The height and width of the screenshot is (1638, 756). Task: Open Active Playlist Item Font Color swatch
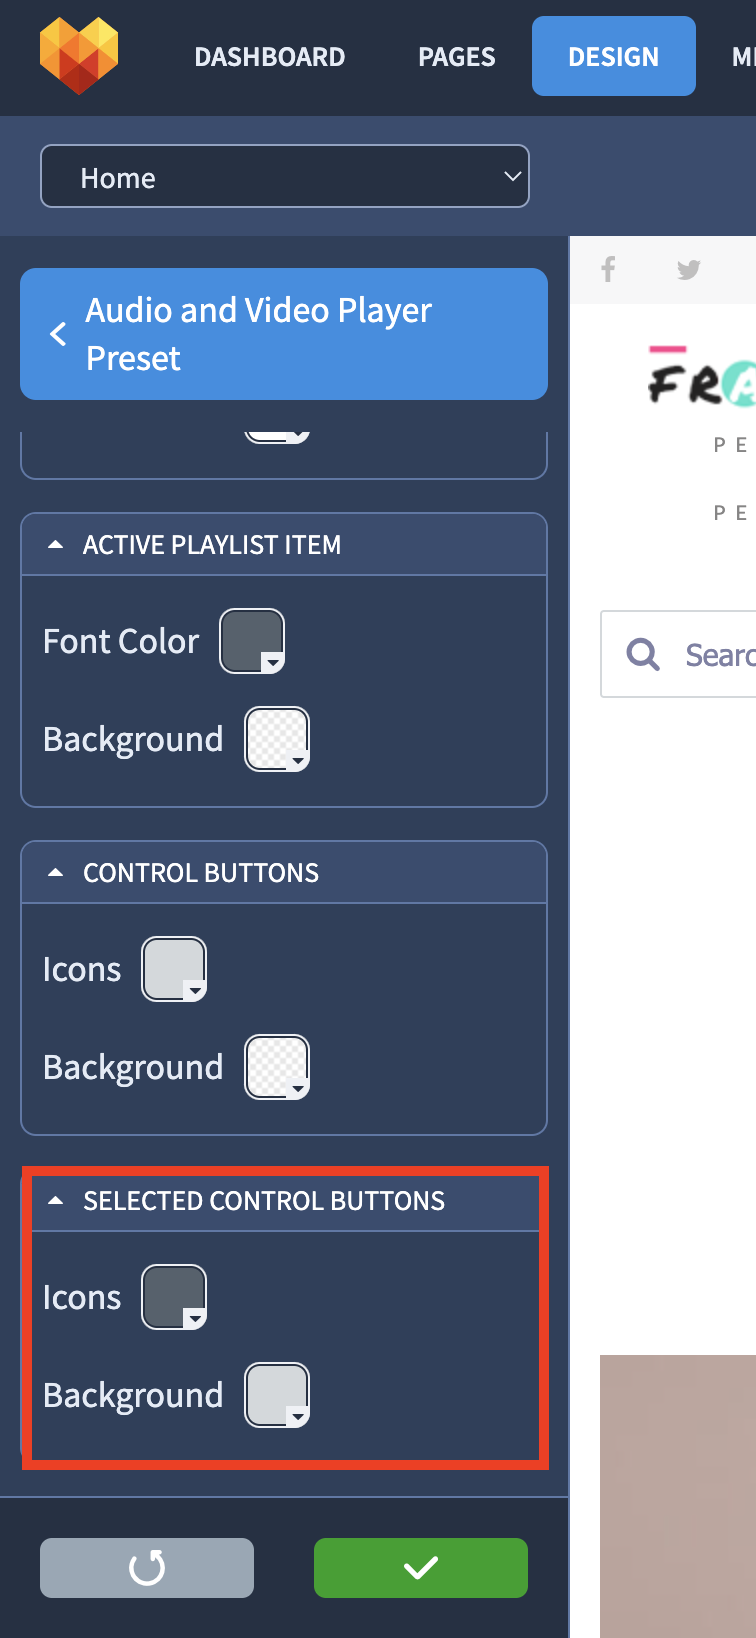tap(252, 641)
